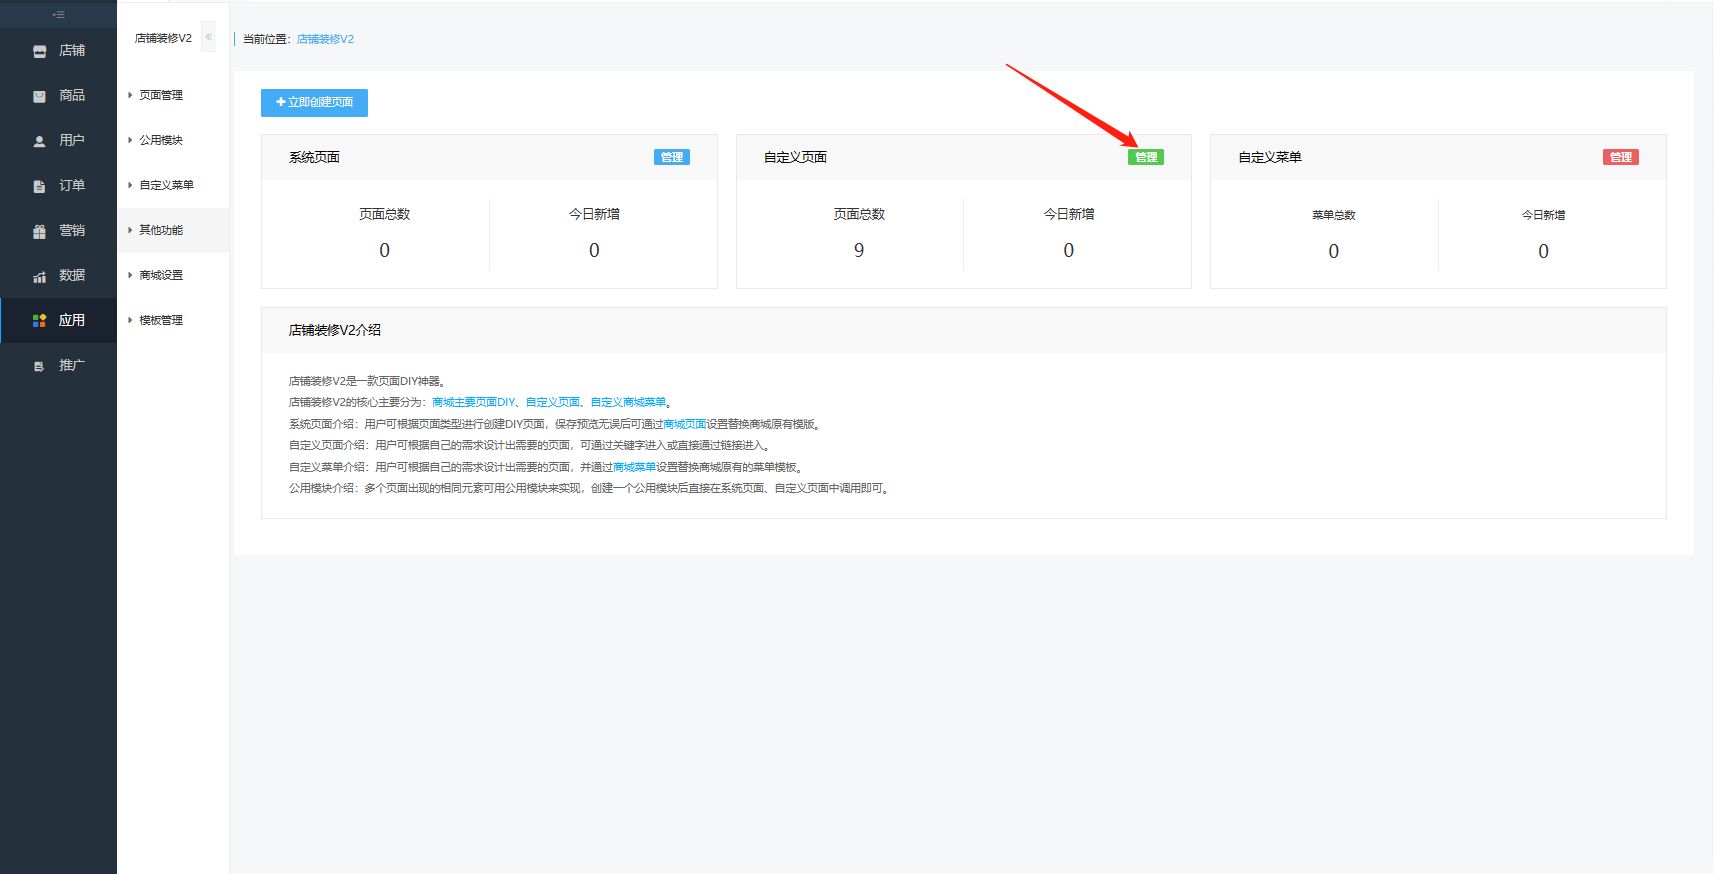Viewport: 1714px width, 874px height.
Task: Collapse the main sidebar with the top toggle icon
Action: [x=58, y=15]
